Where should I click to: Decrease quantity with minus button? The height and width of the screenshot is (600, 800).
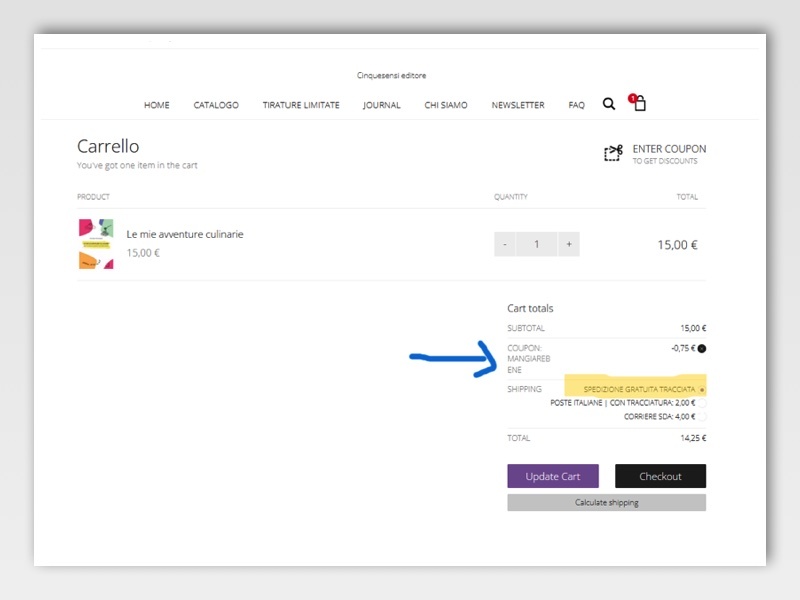click(505, 244)
